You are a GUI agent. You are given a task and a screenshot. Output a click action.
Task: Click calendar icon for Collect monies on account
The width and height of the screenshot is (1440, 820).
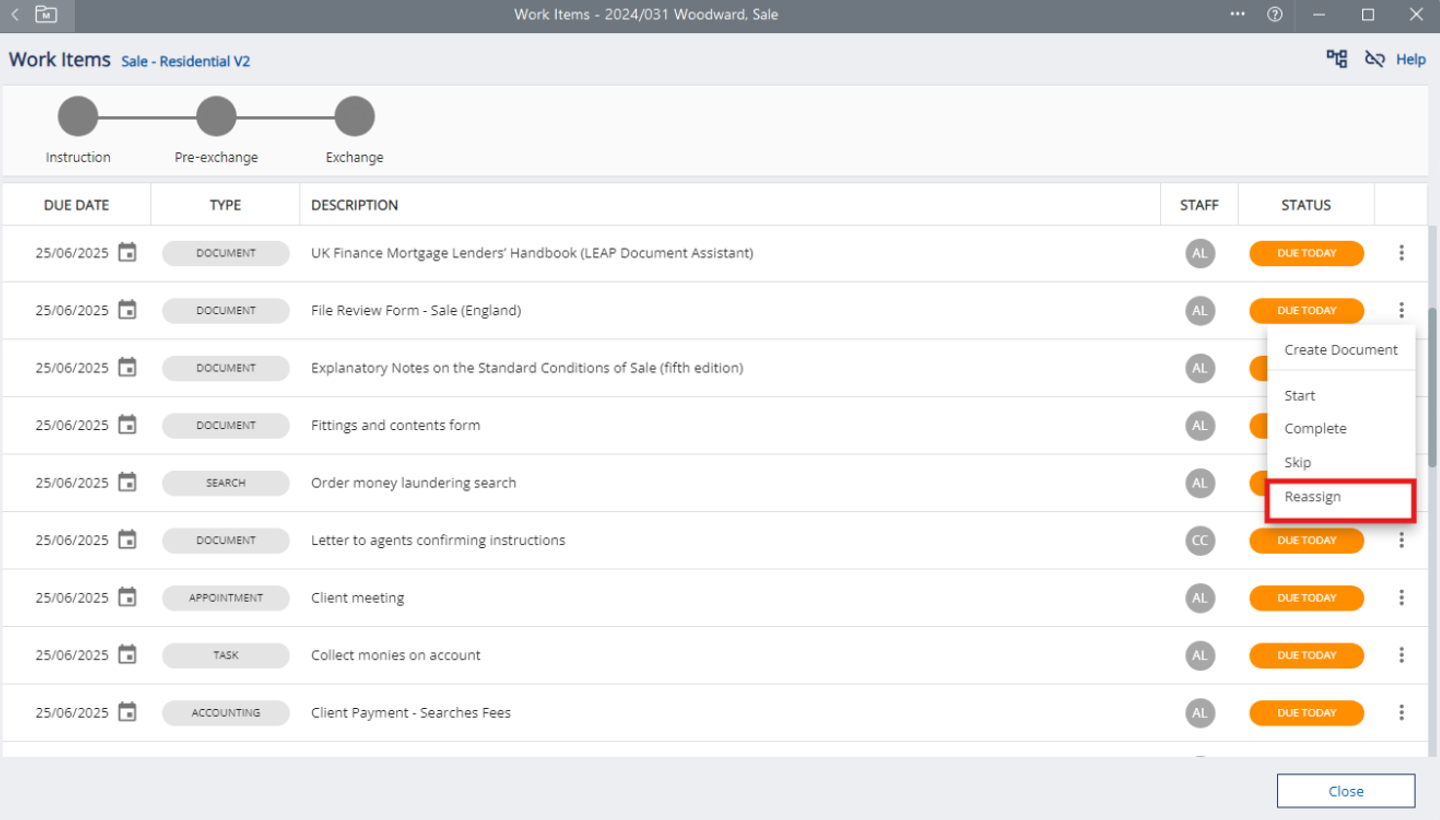click(x=127, y=655)
